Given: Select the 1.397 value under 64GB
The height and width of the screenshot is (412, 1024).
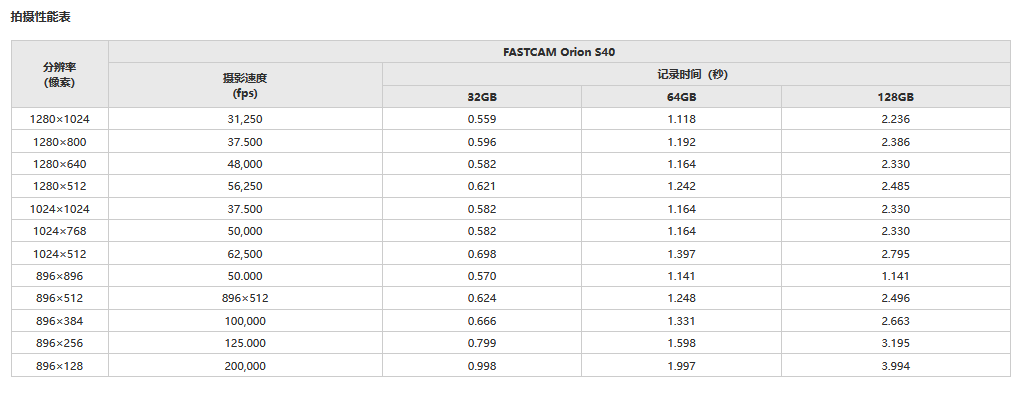Looking at the screenshot, I should click(681, 253).
